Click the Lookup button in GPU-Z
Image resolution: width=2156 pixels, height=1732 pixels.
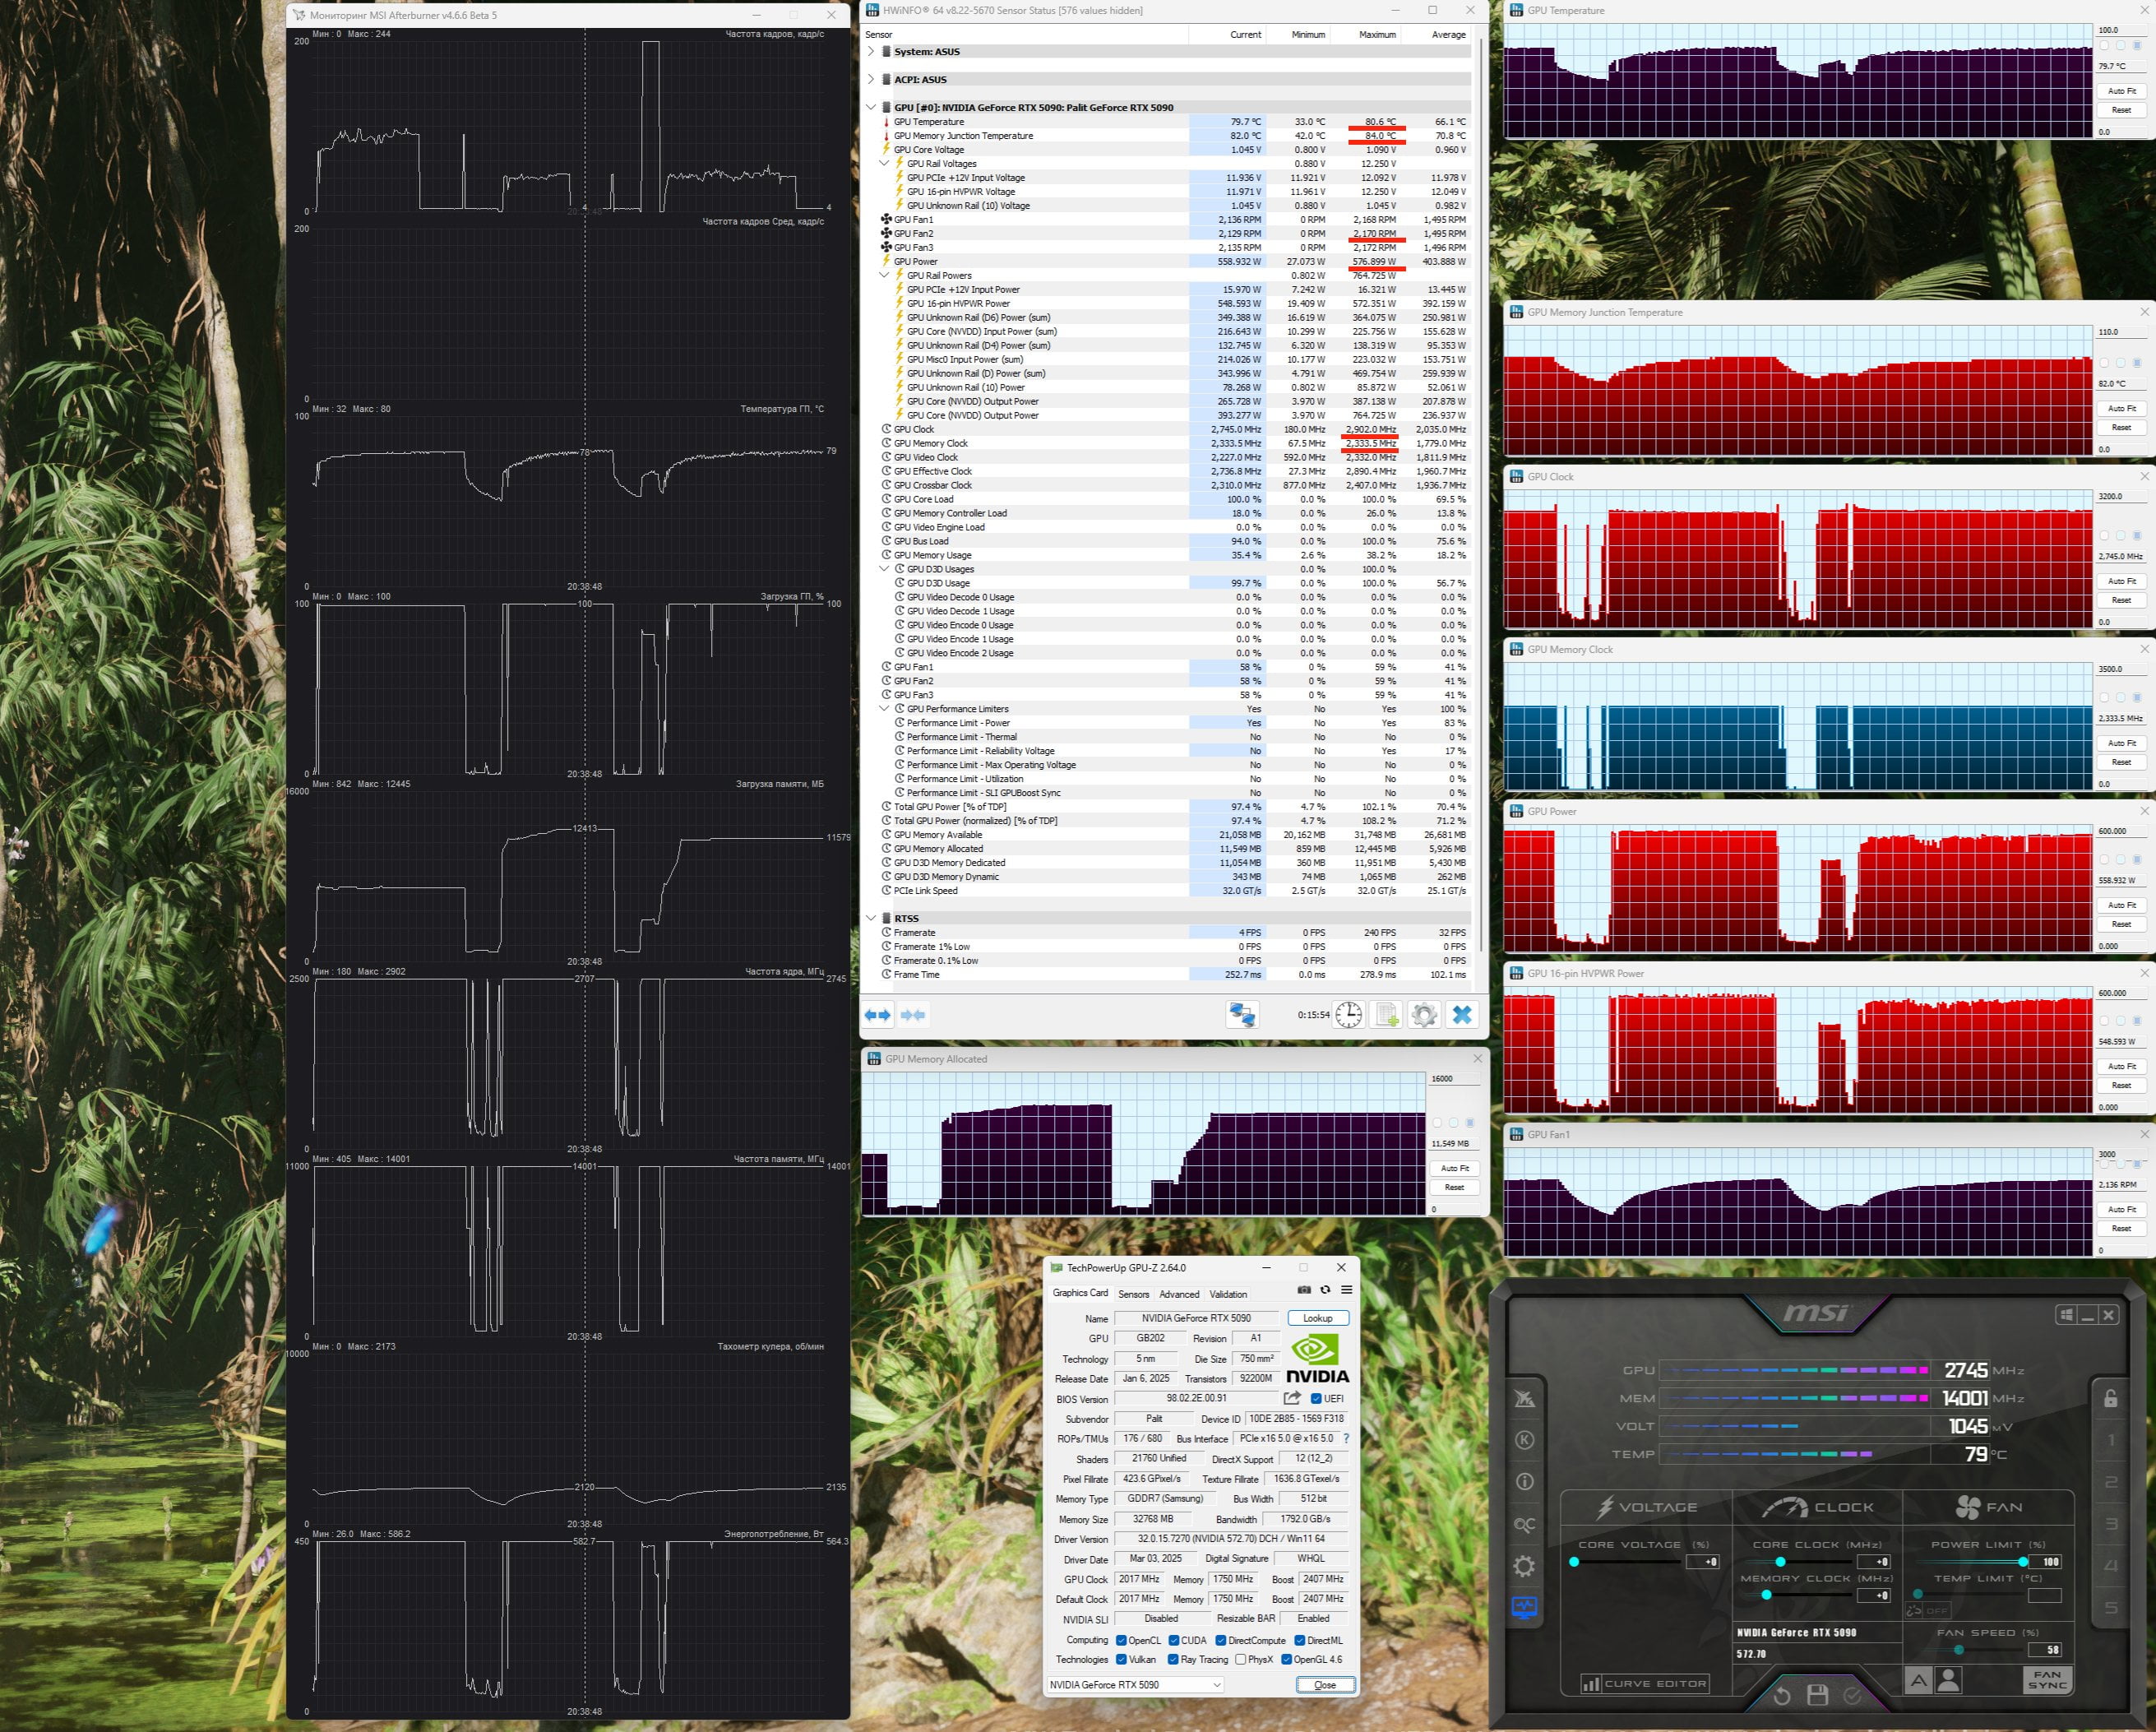tap(1318, 1318)
